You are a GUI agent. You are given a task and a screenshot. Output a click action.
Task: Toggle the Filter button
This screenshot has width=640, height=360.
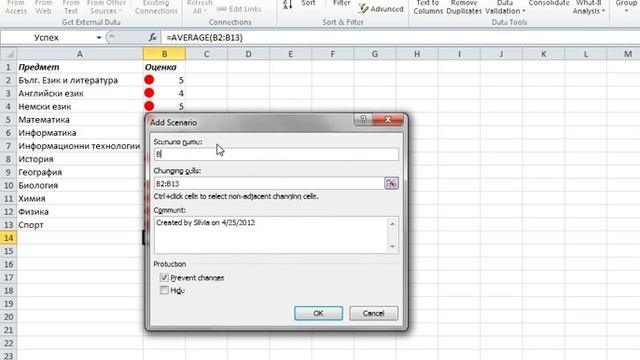tap(342, 3)
